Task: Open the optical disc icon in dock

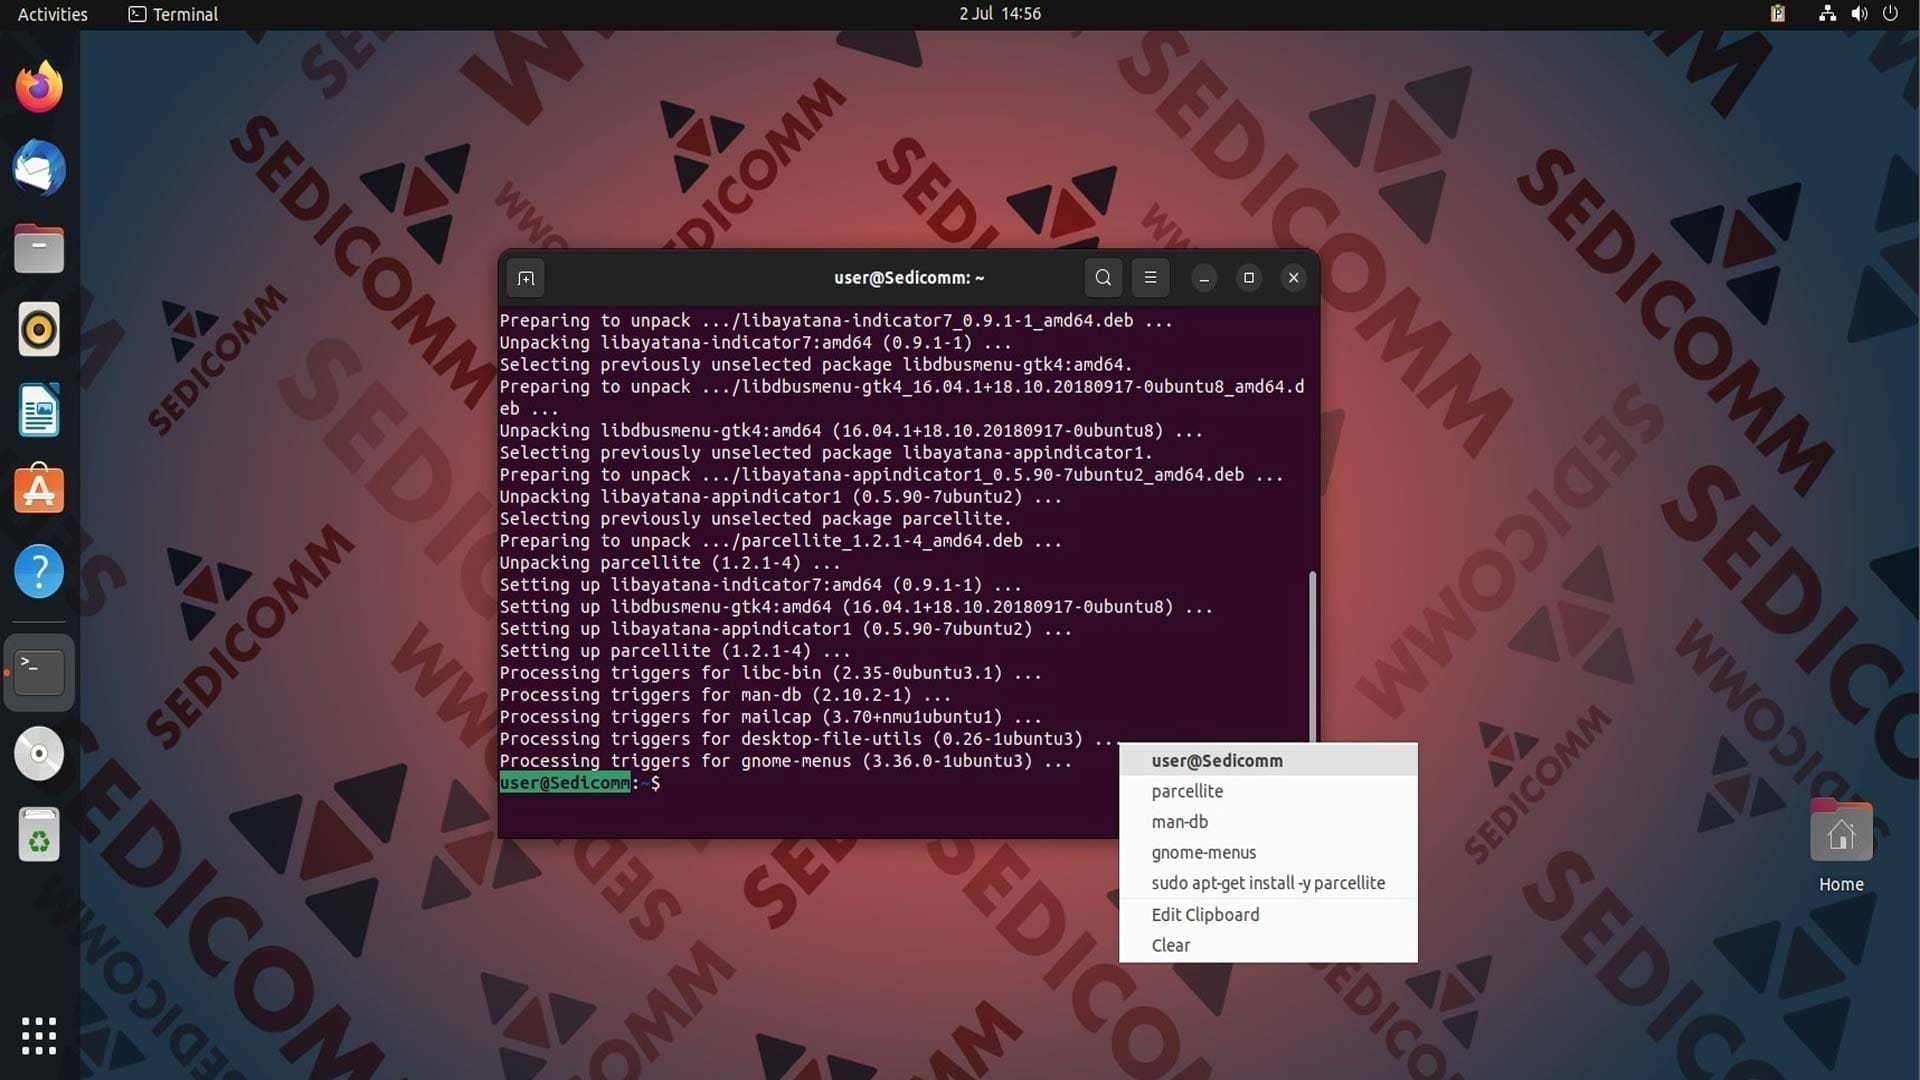Action: pos(39,754)
